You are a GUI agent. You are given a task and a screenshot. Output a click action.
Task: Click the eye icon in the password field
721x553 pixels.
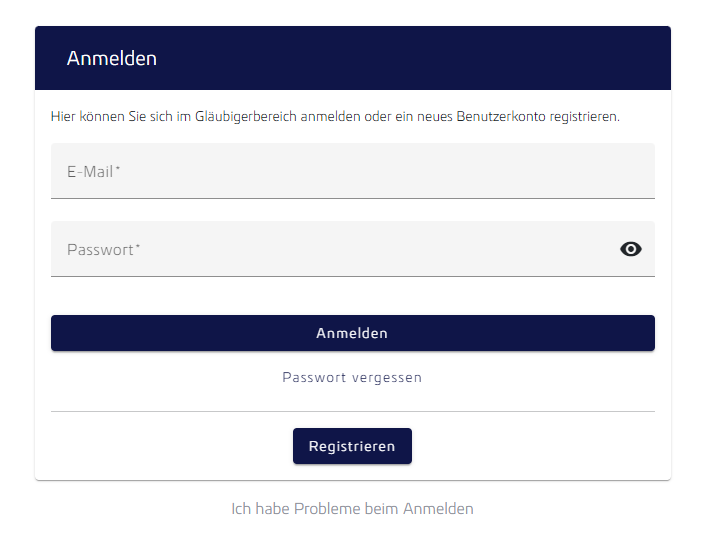point(630,249)
